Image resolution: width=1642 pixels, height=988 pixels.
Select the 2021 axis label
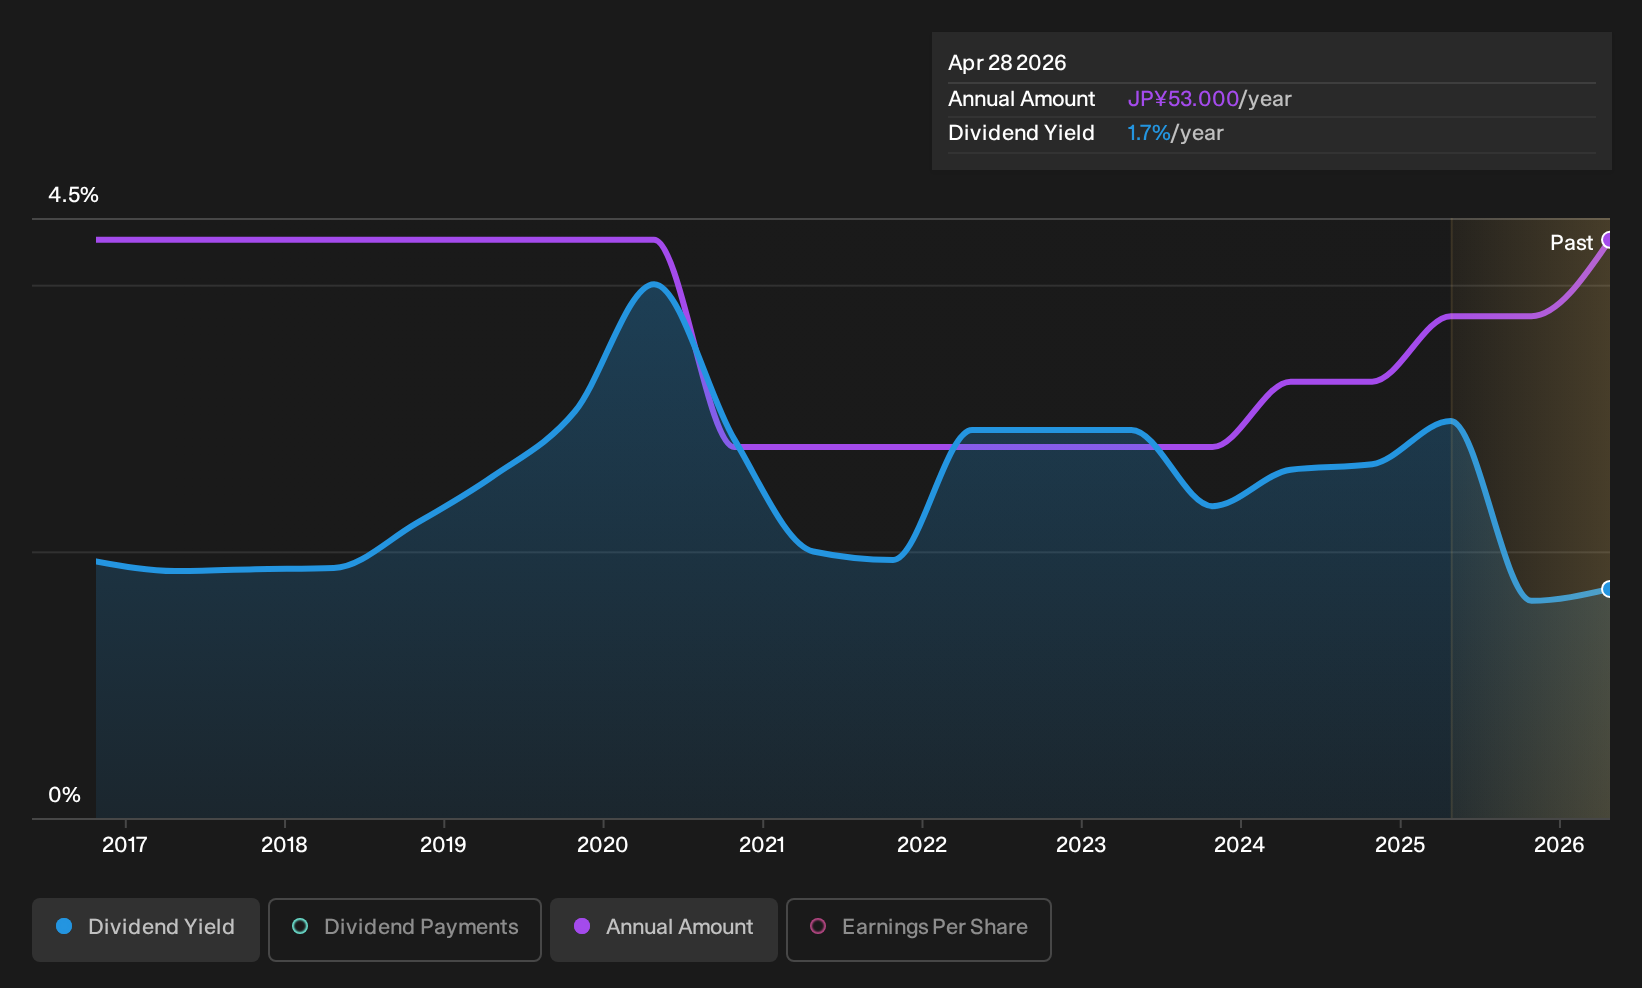click(x=762, y=845)
